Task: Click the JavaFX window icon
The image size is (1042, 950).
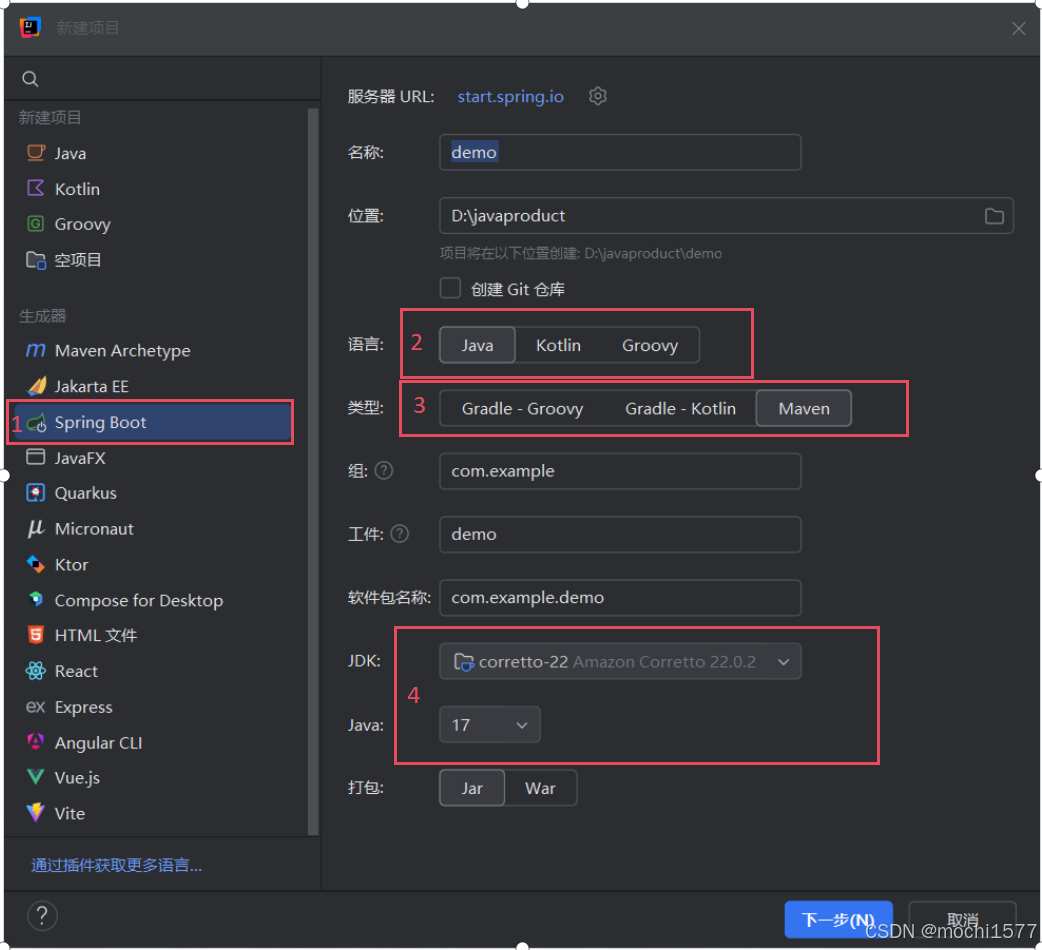Action: coord(36,457)
